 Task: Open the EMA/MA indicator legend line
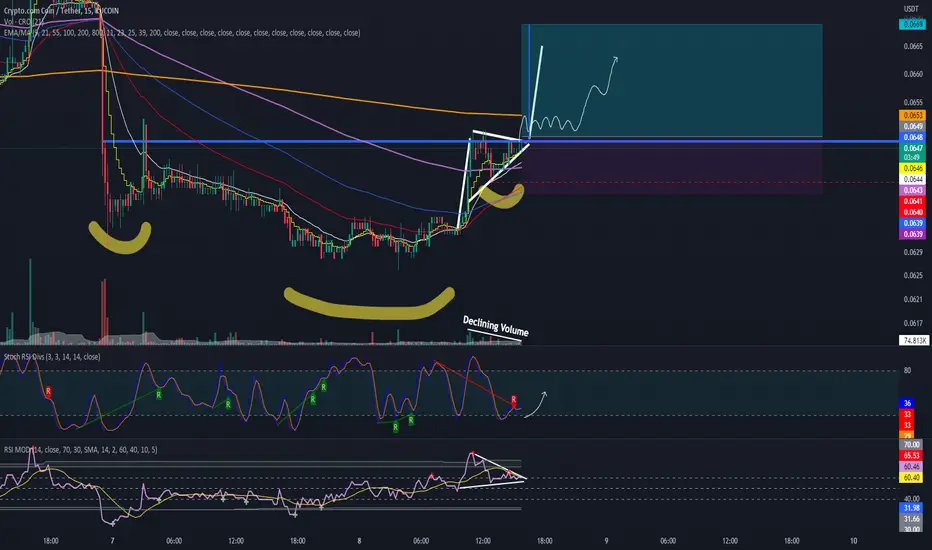pyautogui.click(x=181, y=33)
